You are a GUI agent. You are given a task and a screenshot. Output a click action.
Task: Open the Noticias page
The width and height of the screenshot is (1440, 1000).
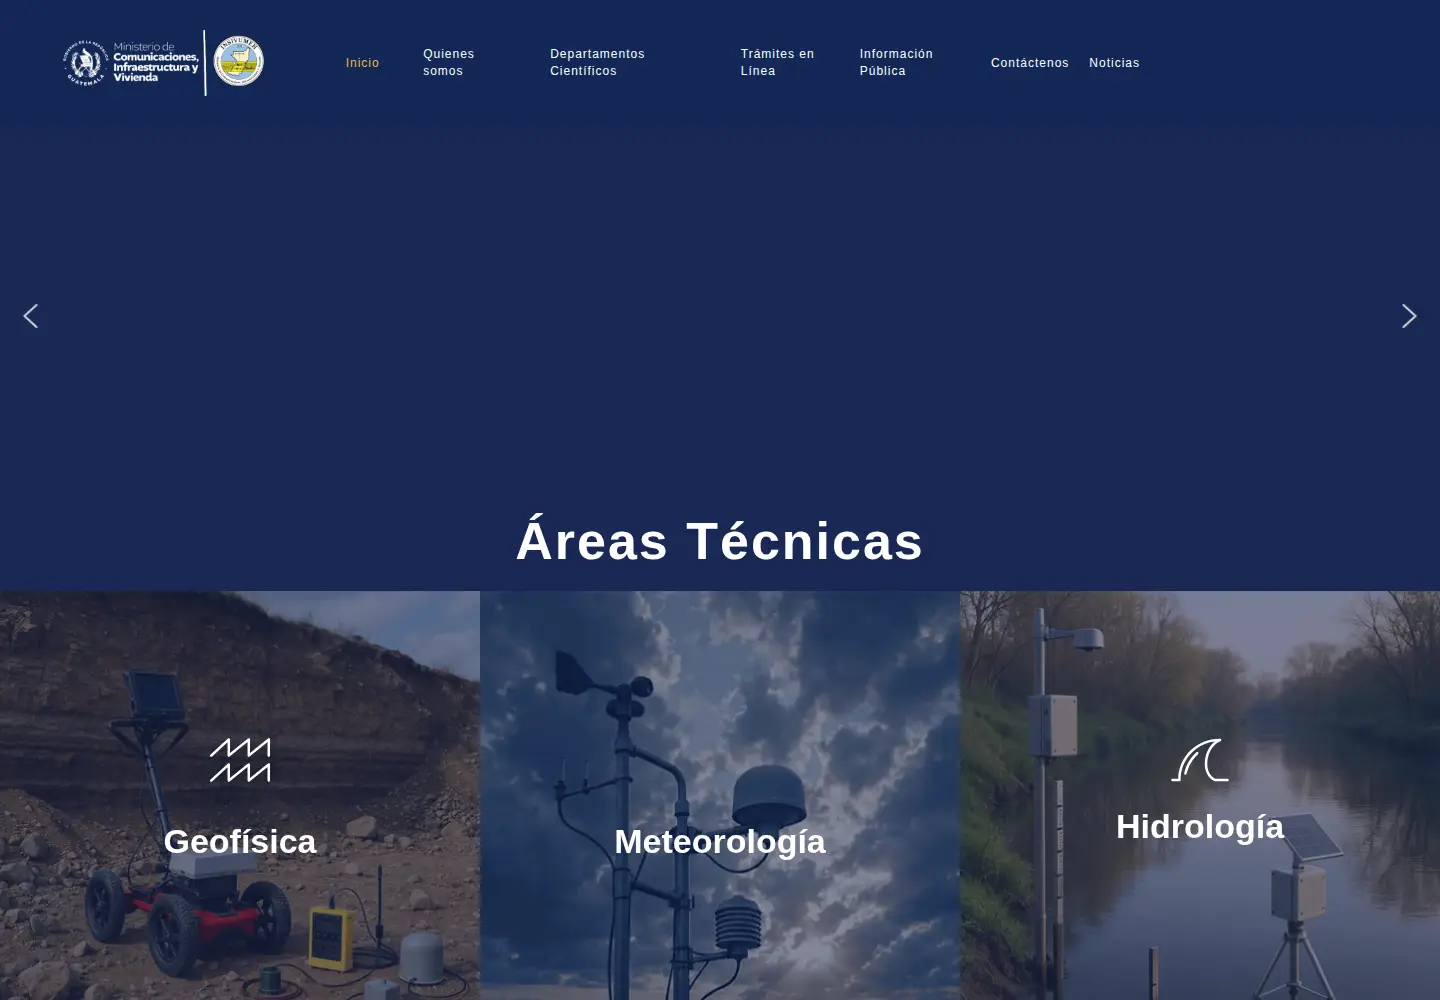[1114, 63]
